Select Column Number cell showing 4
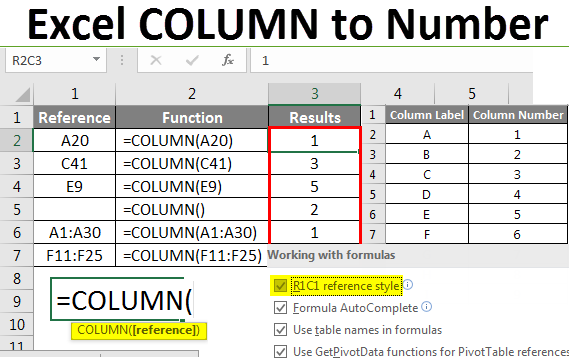569x362 pixels. [518, 194]
